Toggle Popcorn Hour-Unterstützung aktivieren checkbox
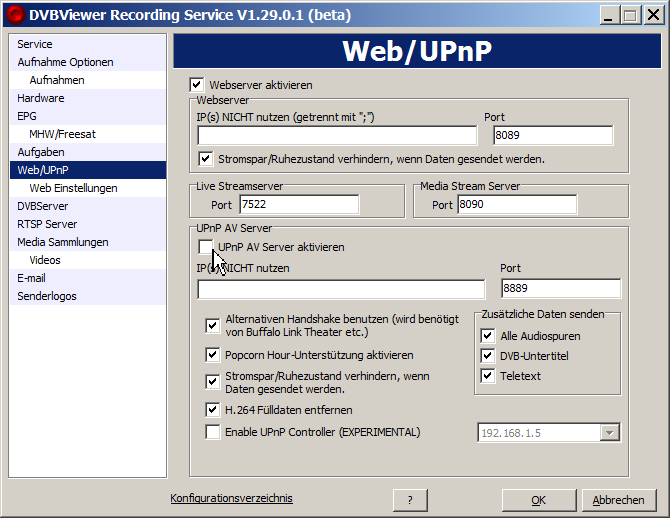The image size is (670, 518). [x=213, y=355]
